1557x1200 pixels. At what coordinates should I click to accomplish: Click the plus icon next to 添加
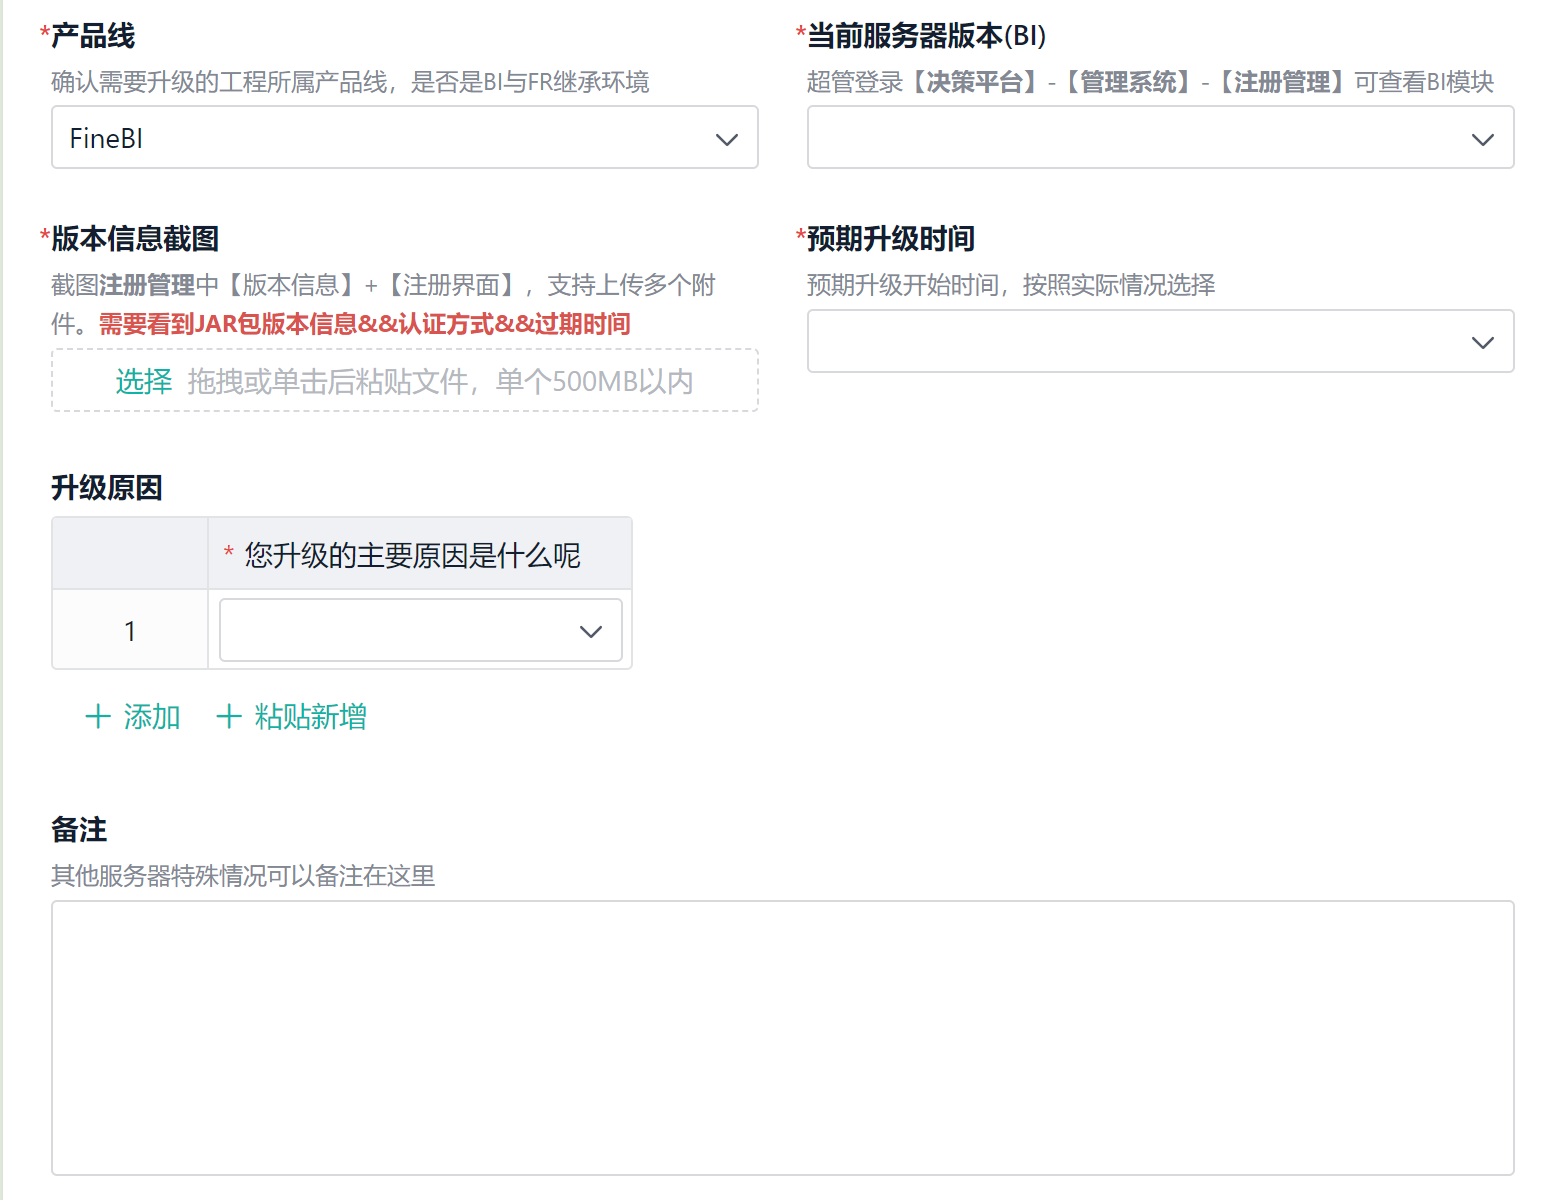pos(98,716)
